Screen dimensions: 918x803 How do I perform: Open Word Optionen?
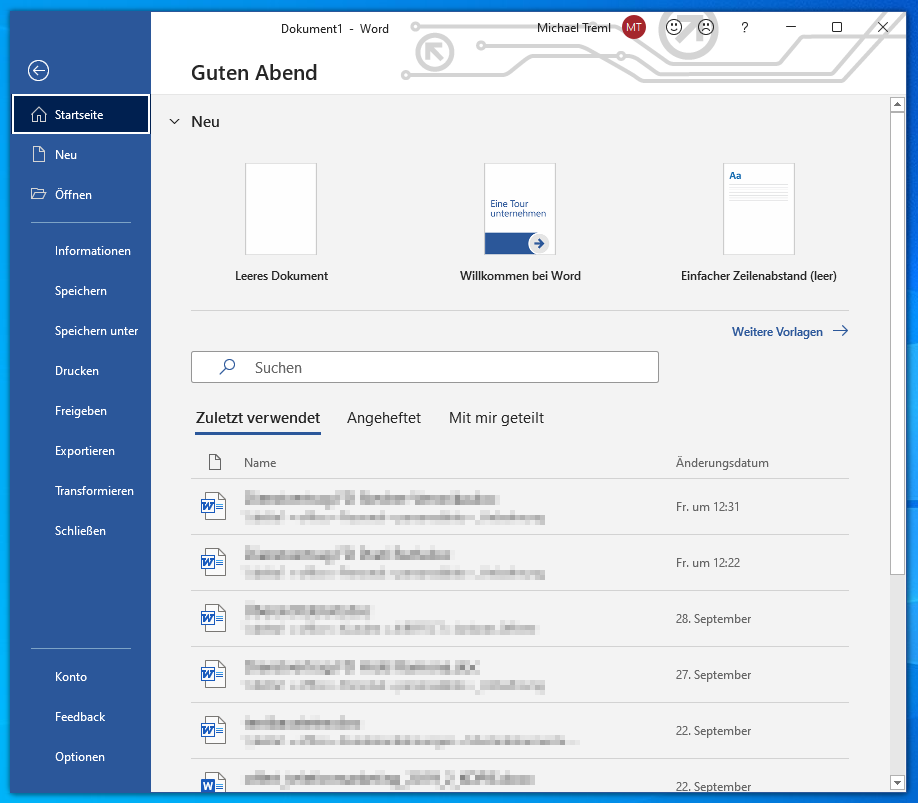(x=81, y=757)
